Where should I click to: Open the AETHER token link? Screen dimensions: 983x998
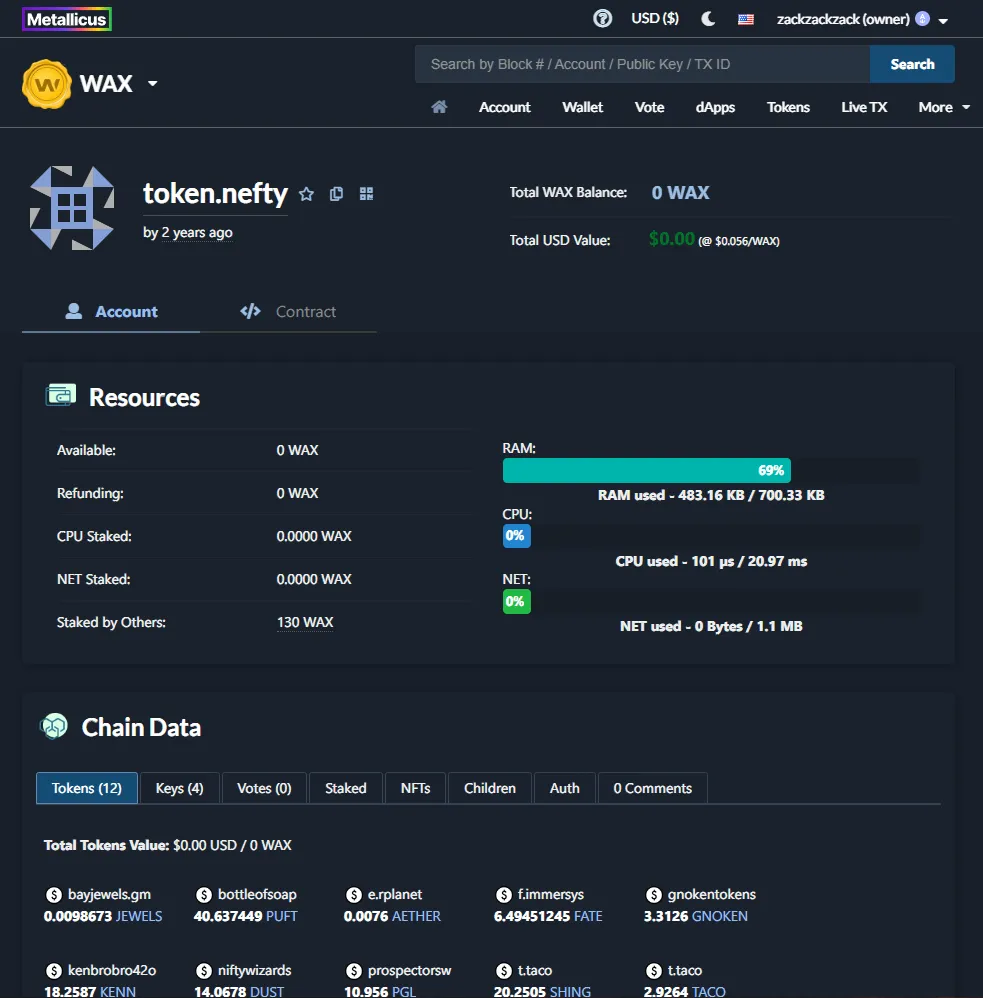pos(416,916)
